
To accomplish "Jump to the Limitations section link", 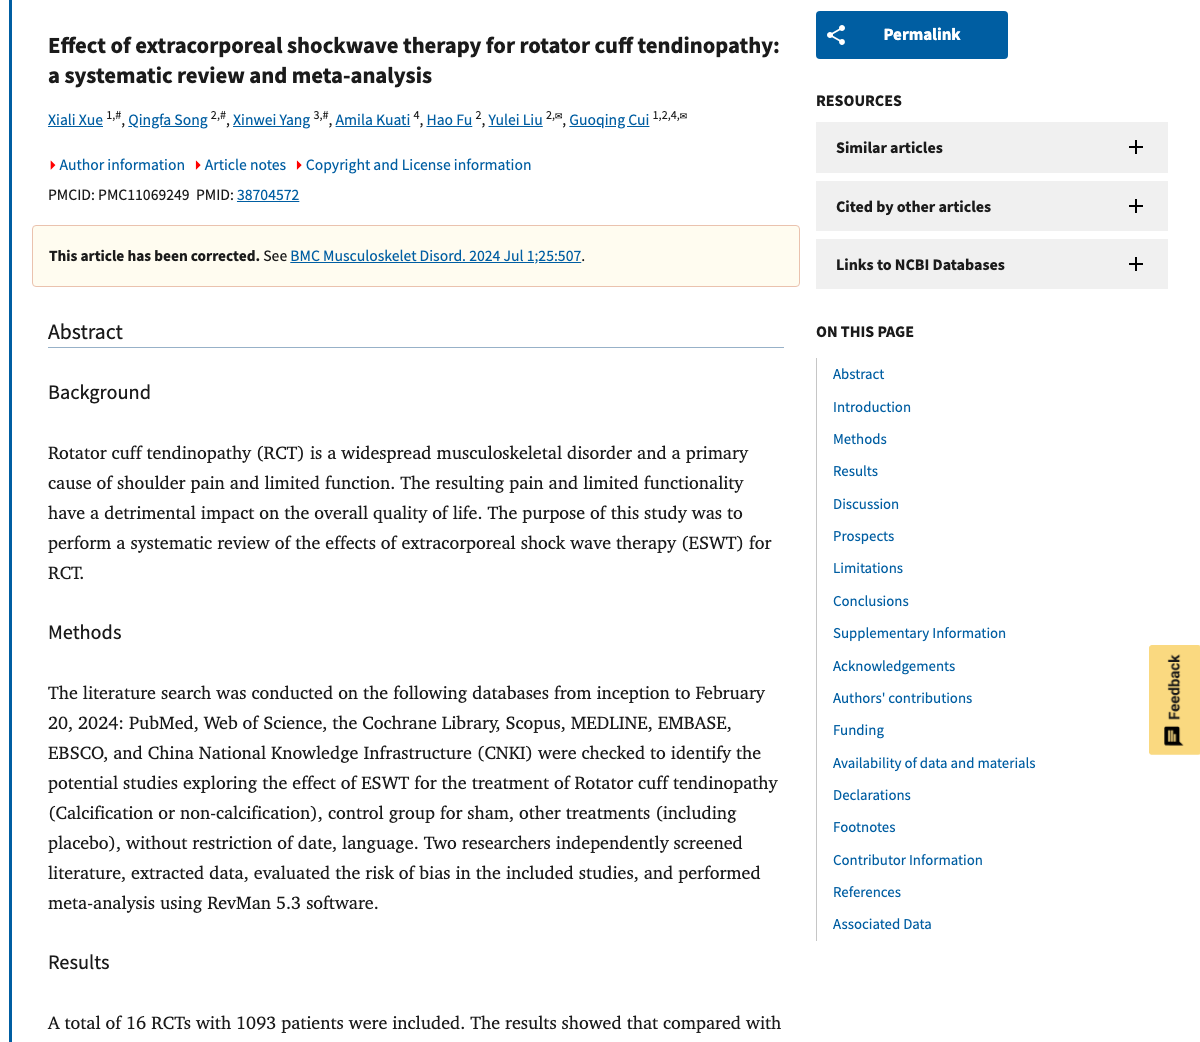I will 867,568.
